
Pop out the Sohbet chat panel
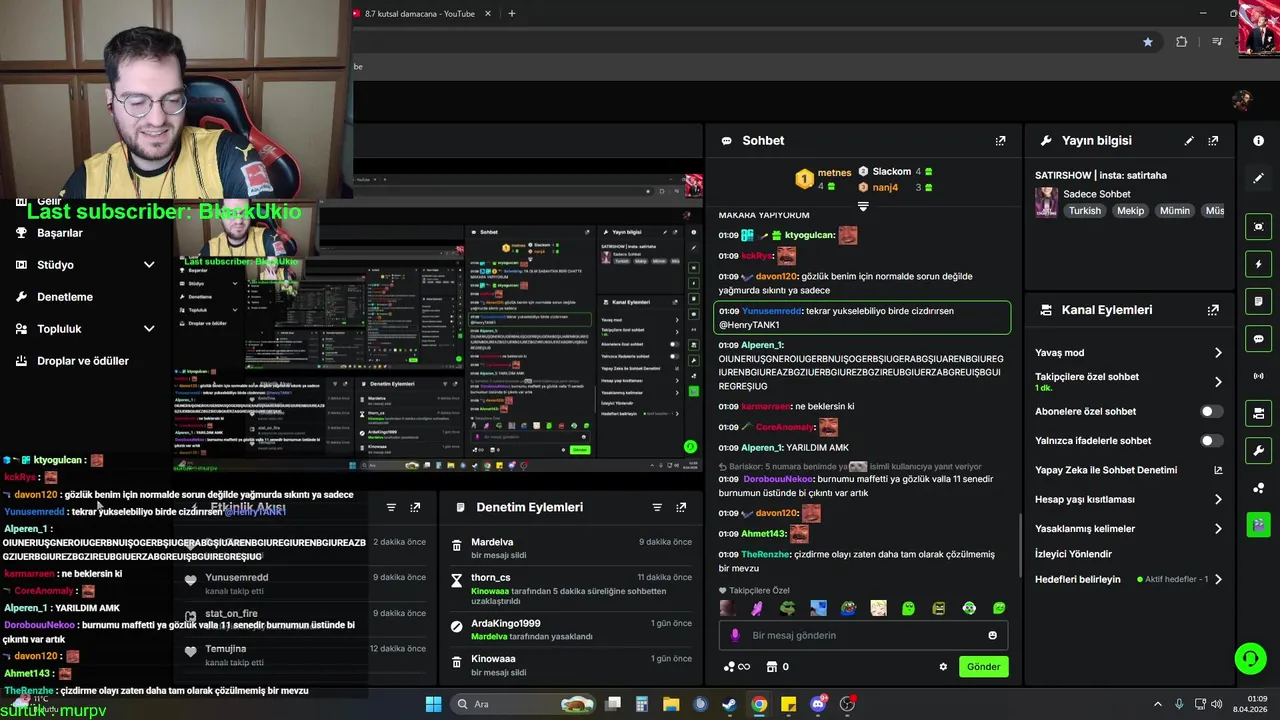[1000, 141]
